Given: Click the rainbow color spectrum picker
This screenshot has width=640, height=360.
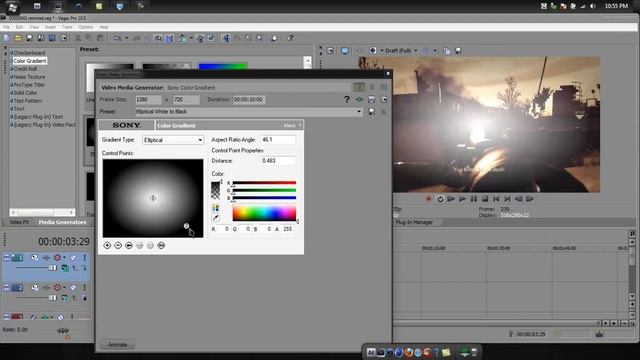Looking at the screenshot, I should 264,213.
